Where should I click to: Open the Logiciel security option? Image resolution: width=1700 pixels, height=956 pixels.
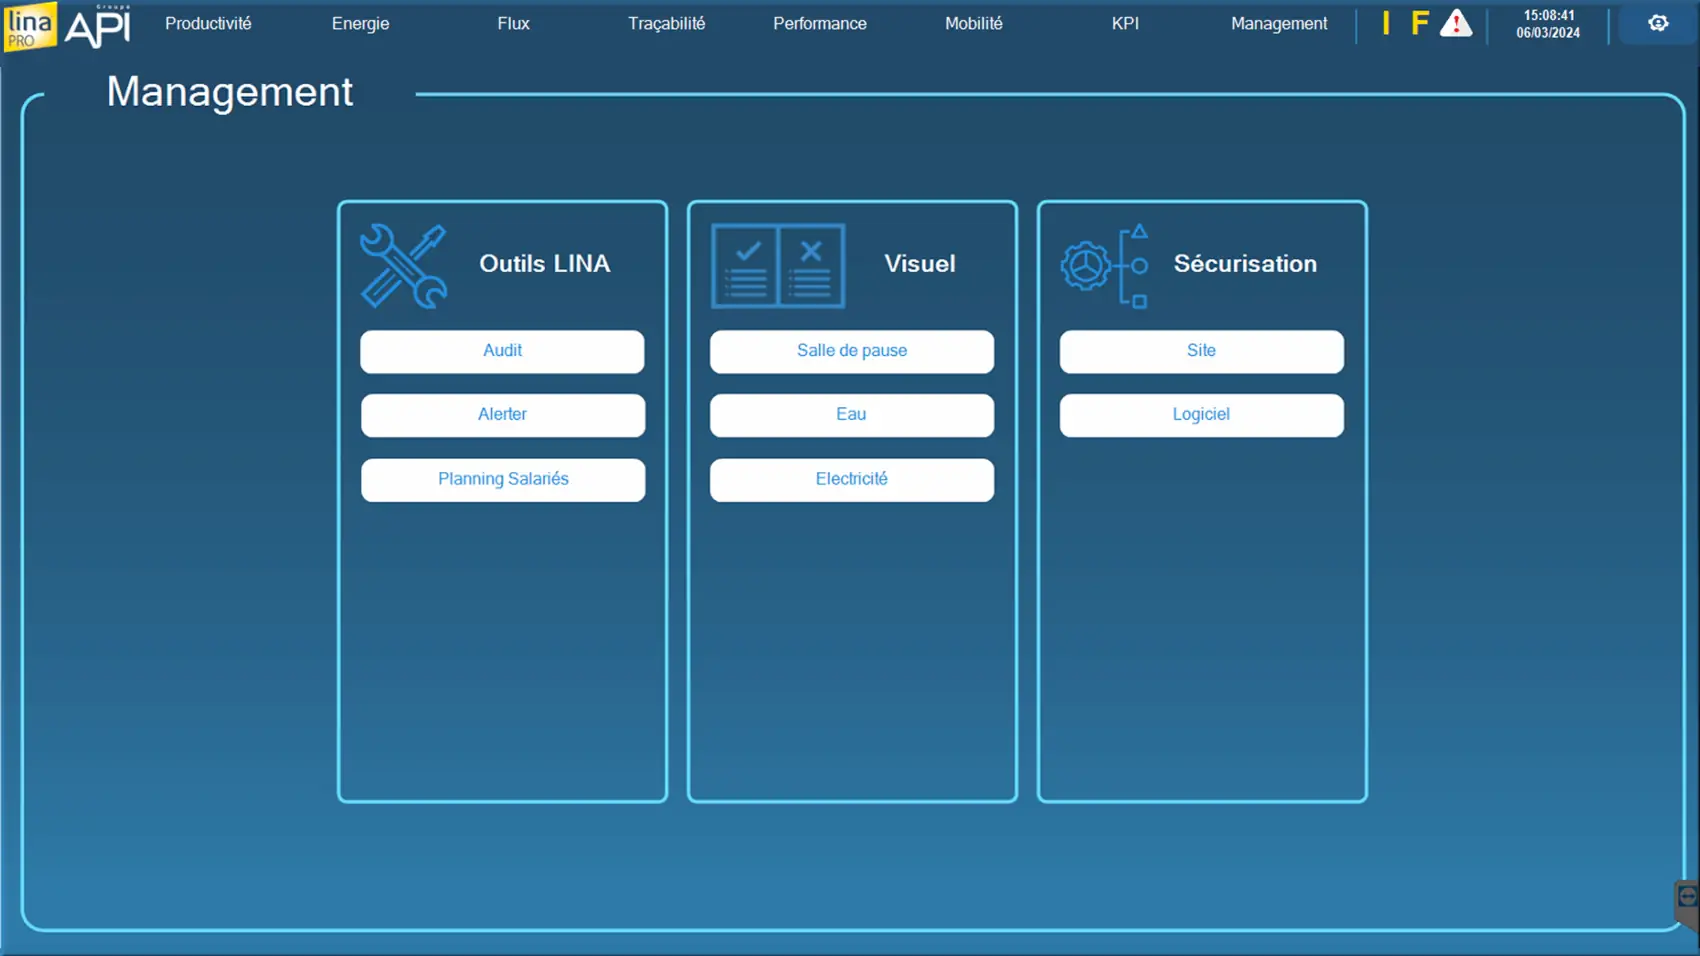click(x=1201, y=415)
